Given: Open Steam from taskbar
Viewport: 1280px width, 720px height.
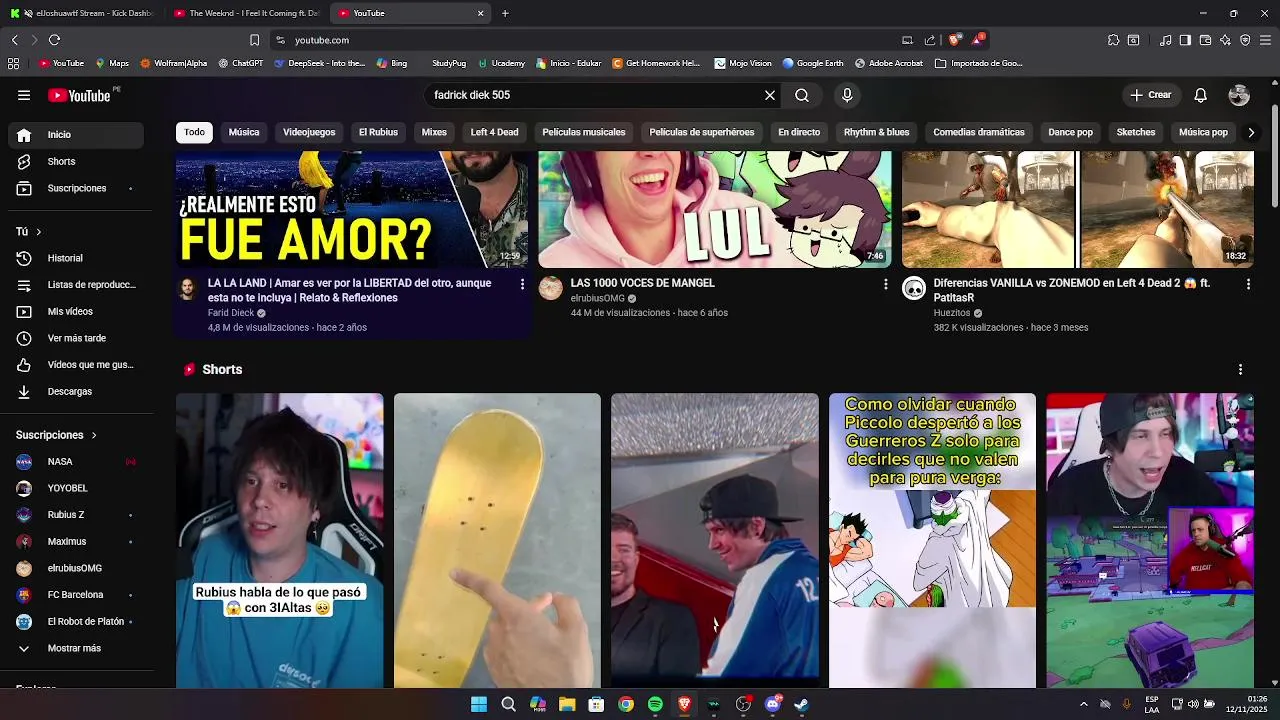Looking at the screenshot, I should [801, 704].
